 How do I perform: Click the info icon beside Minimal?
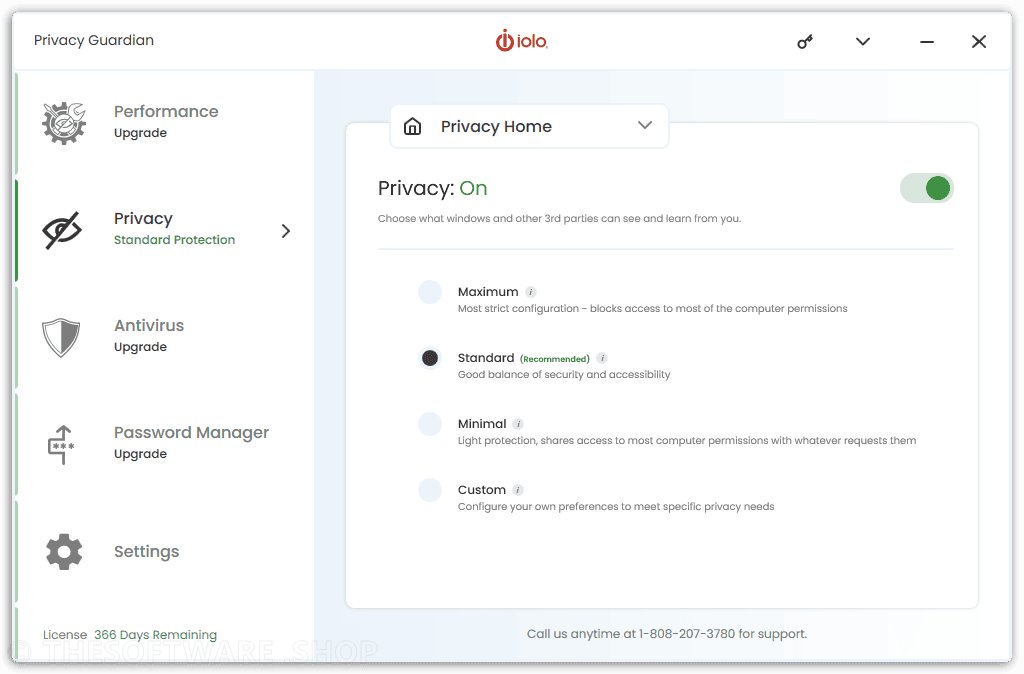[x=518, y=424]
